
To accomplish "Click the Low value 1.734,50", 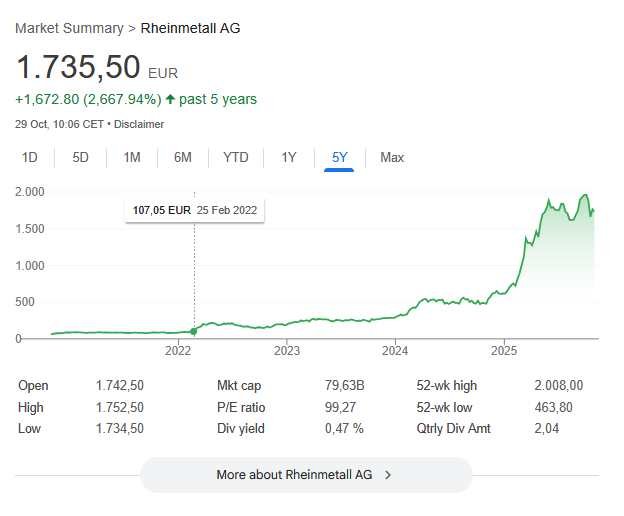I will click(120, 428).
